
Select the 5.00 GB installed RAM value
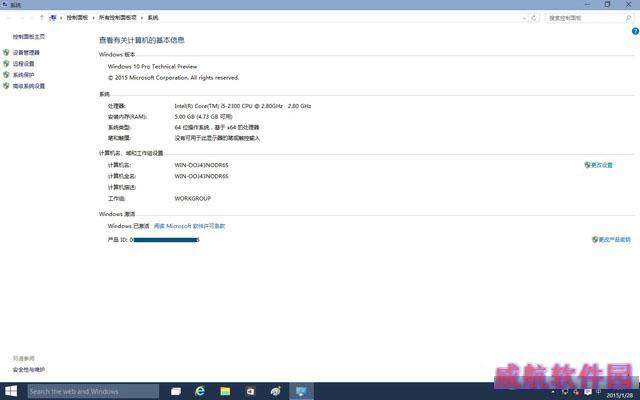(x=203, y=117)
